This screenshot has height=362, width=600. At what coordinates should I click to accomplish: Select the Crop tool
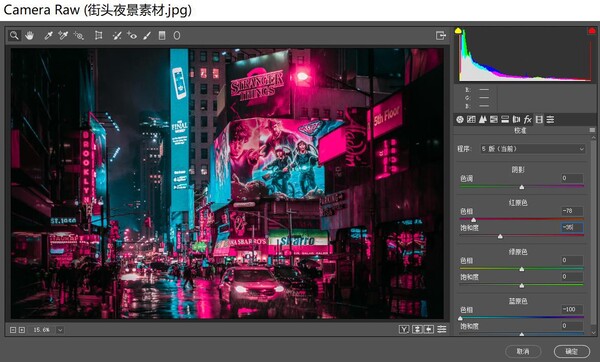(x=98, y=36)
